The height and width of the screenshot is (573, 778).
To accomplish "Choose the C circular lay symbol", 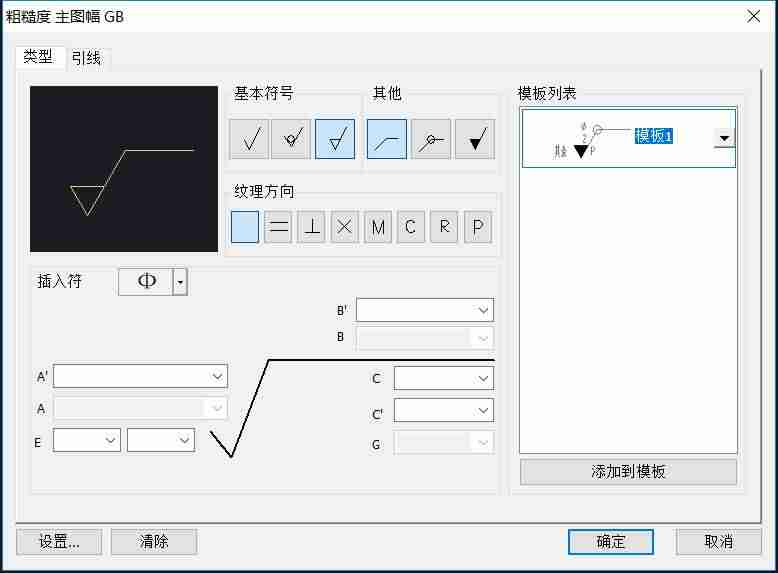I will (411, 227).
